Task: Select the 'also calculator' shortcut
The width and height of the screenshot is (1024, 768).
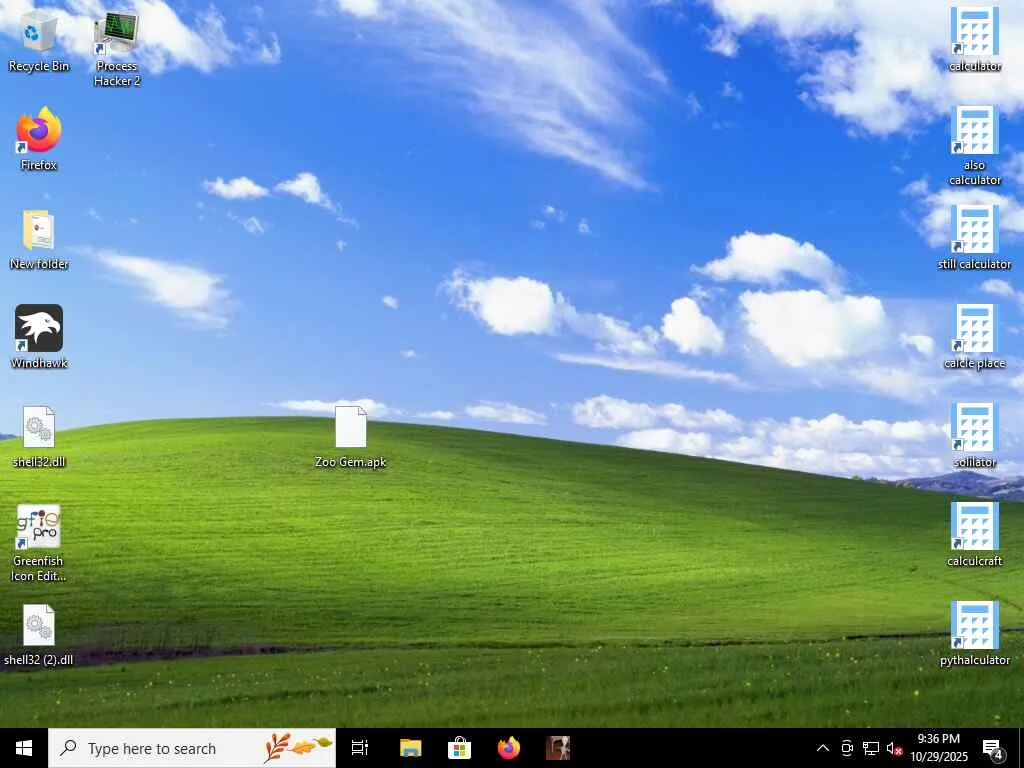Action: point(974,146)
